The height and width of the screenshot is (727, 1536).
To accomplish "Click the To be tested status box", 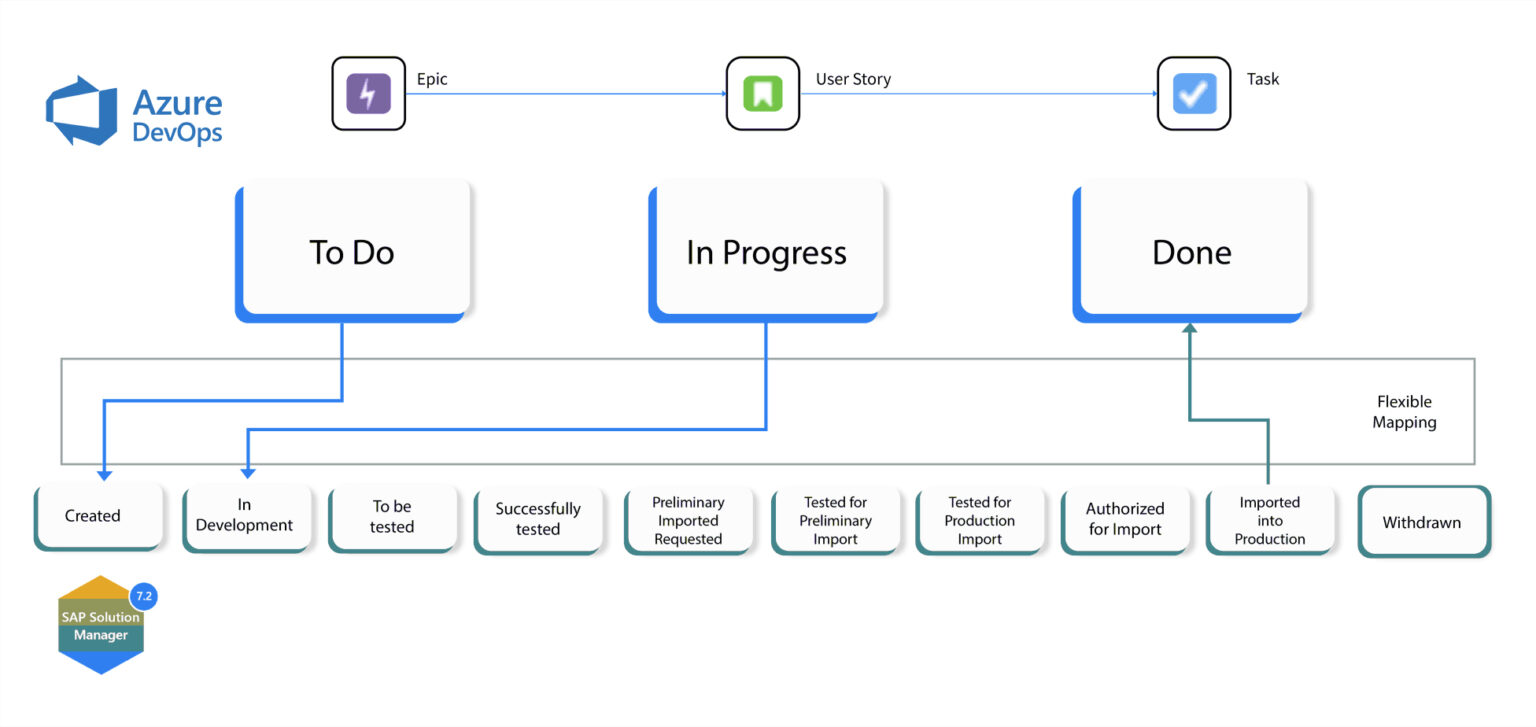I will [x=391, y=518].
